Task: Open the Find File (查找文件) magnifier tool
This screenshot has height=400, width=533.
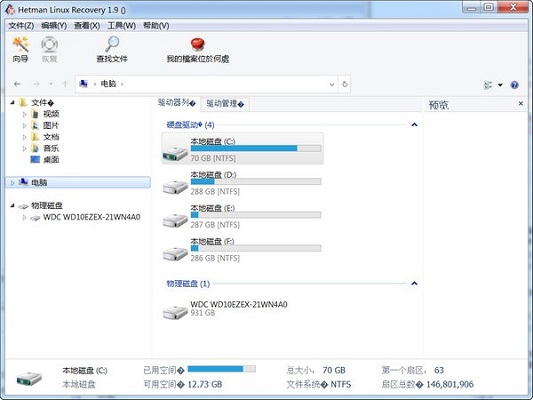Action: tap(112, 45)
